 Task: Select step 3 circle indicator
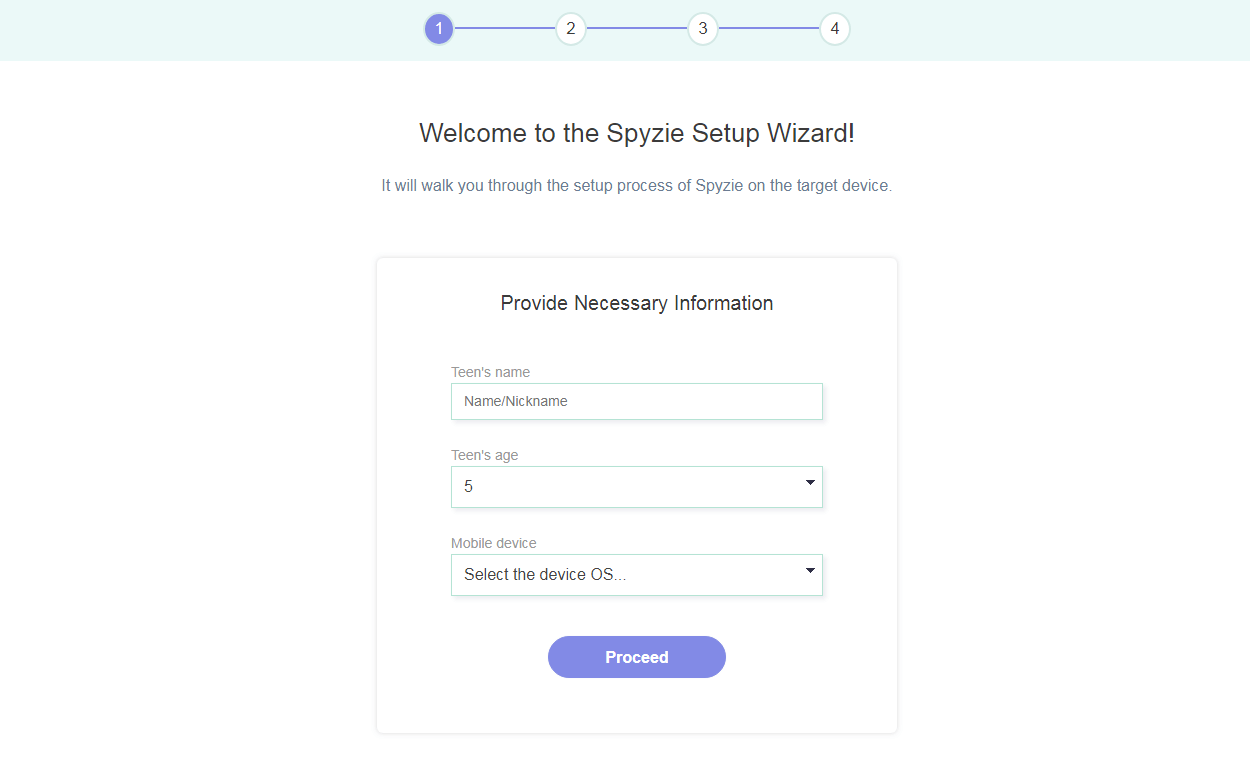703,29
